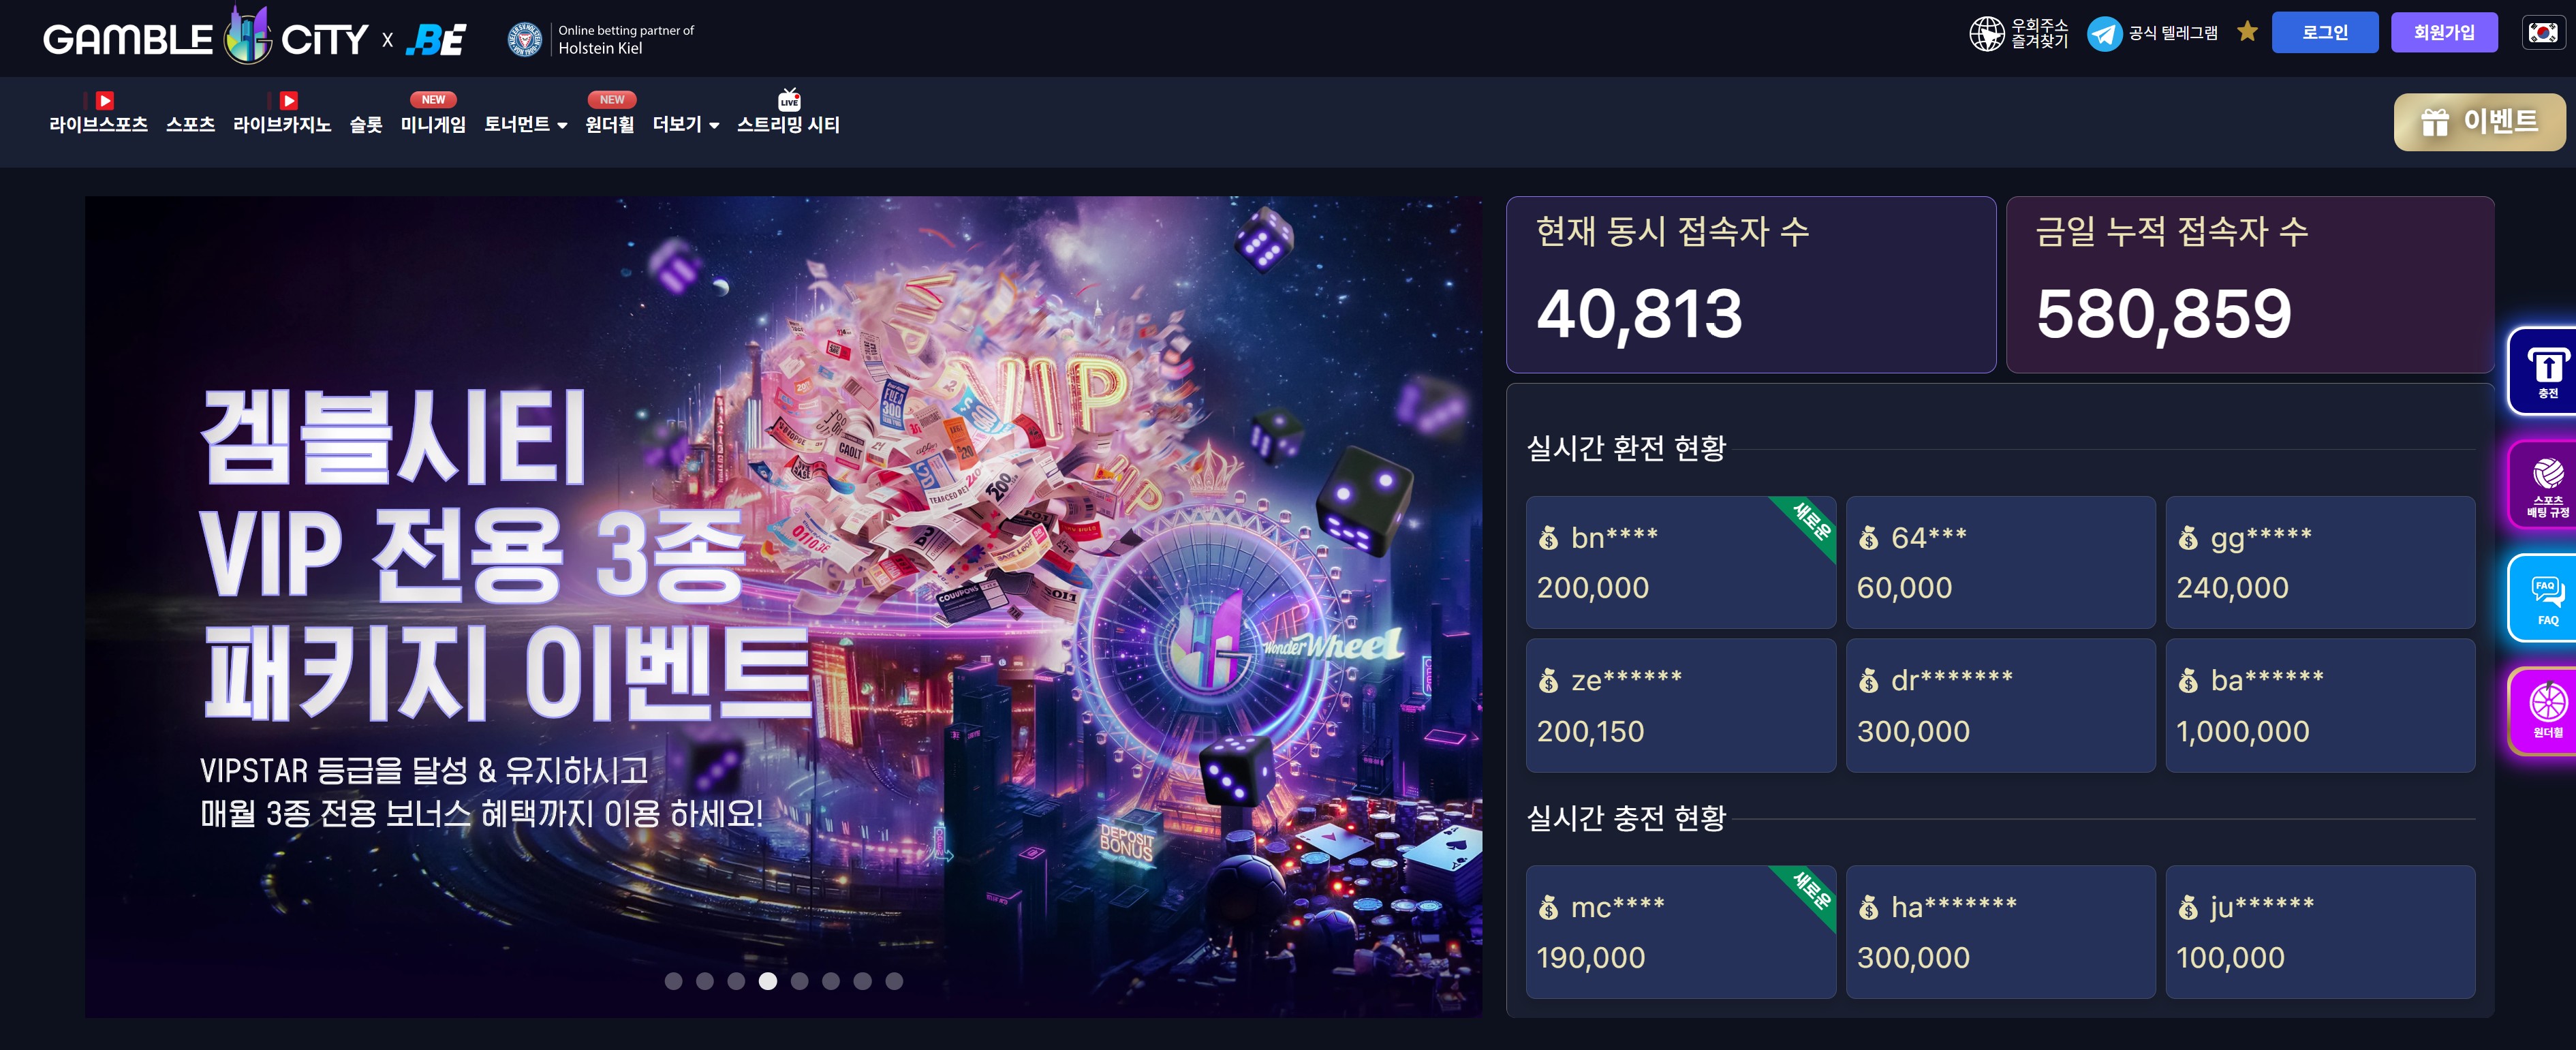Image resolution: width=2576 pixels, height=1050 pixels.
Task: Click the Gamble City logo
Action: tap(254, 37)
